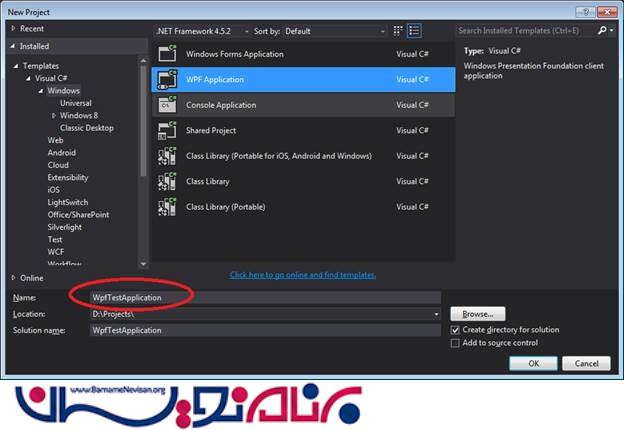Click the iOS/Android portable Class Library icon

pyautogui.click(x=167, y=156)
